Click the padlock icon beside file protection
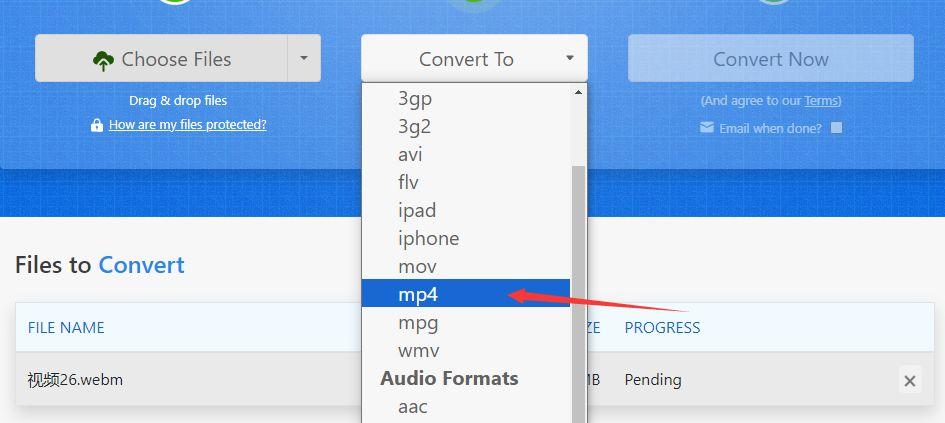 coord(97,126)
